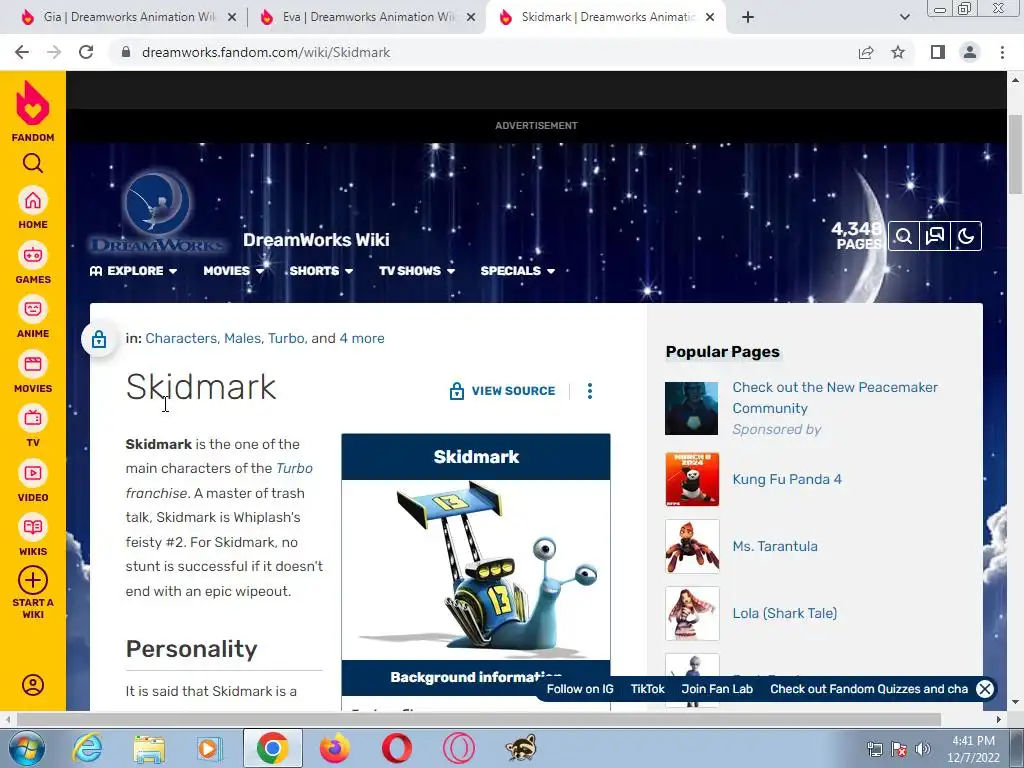
Task: Show the 4 more categories
Action: pyautogui.click(x=362, y=338)
